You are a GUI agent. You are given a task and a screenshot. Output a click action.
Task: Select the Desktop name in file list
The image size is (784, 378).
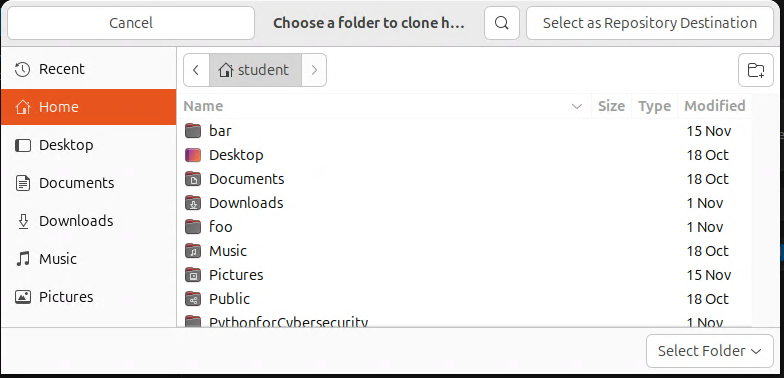(x=236, y=155)
